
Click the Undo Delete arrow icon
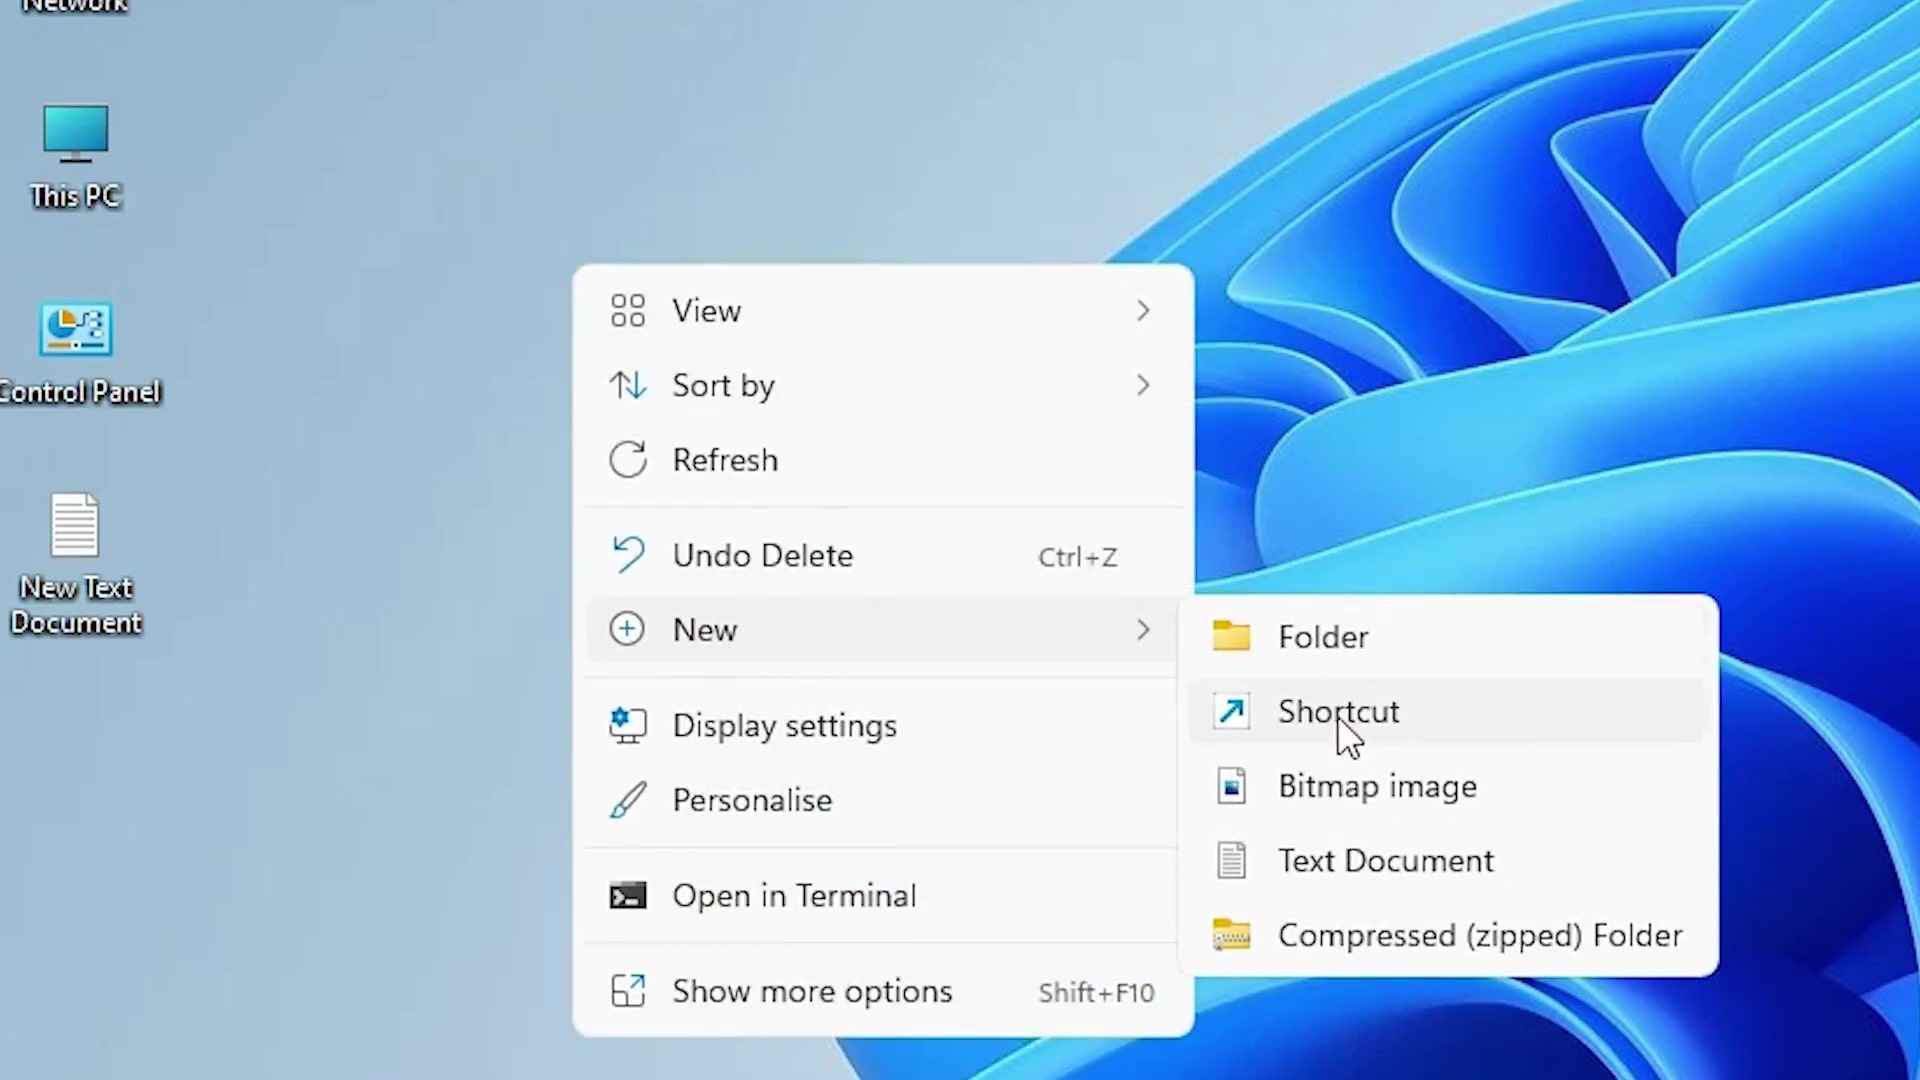pos(628,555)
